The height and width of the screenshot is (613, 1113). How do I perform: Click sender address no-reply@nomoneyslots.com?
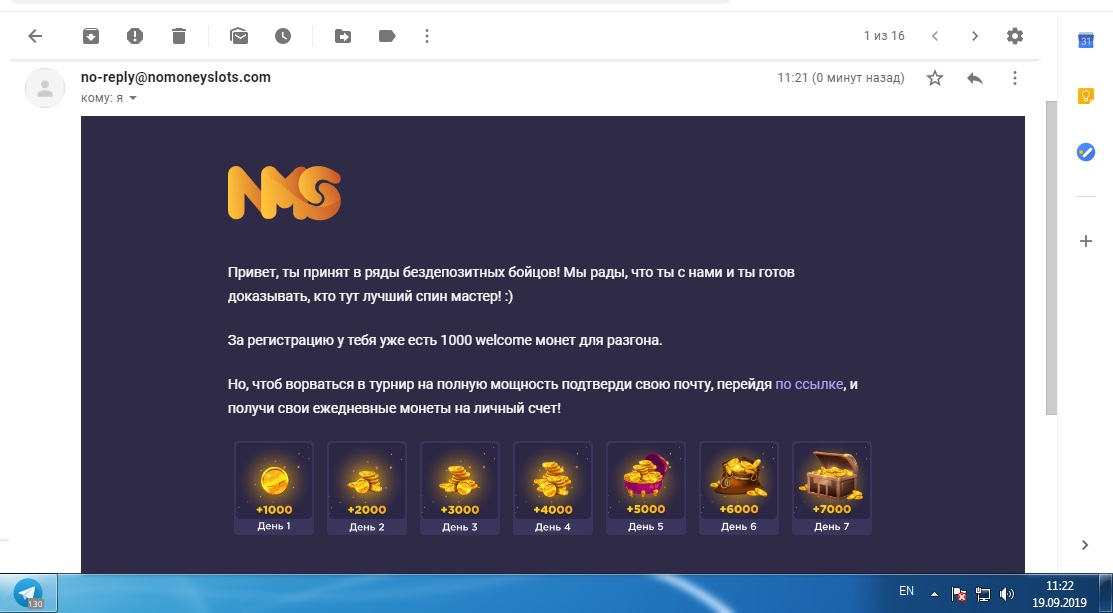click(x=176, y=77)
